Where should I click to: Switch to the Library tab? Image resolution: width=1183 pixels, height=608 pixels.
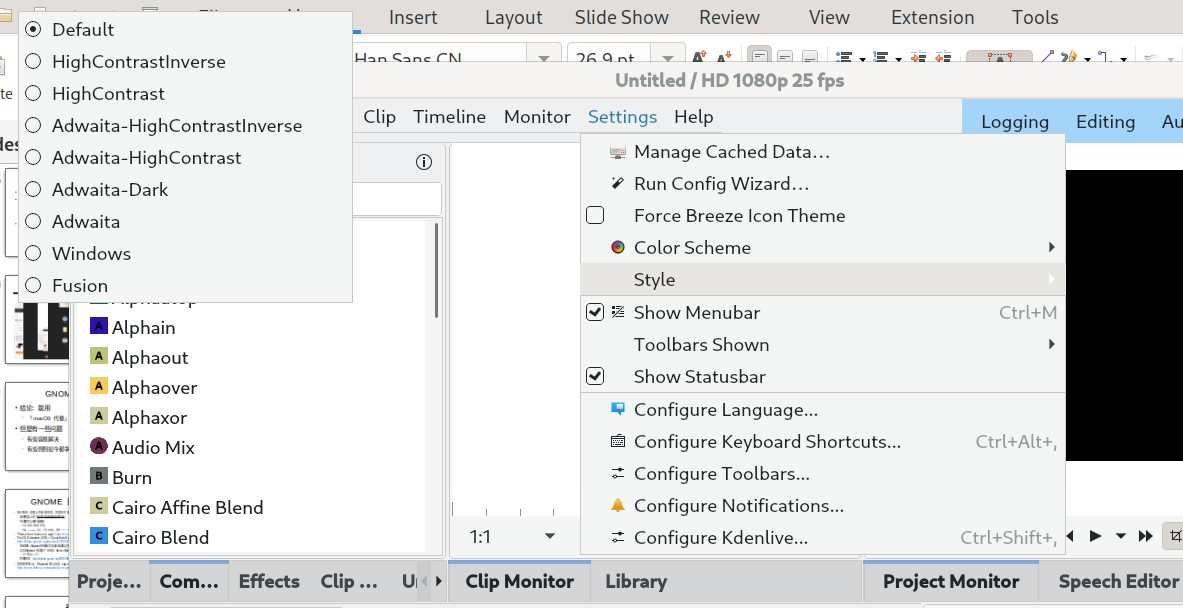636,582
